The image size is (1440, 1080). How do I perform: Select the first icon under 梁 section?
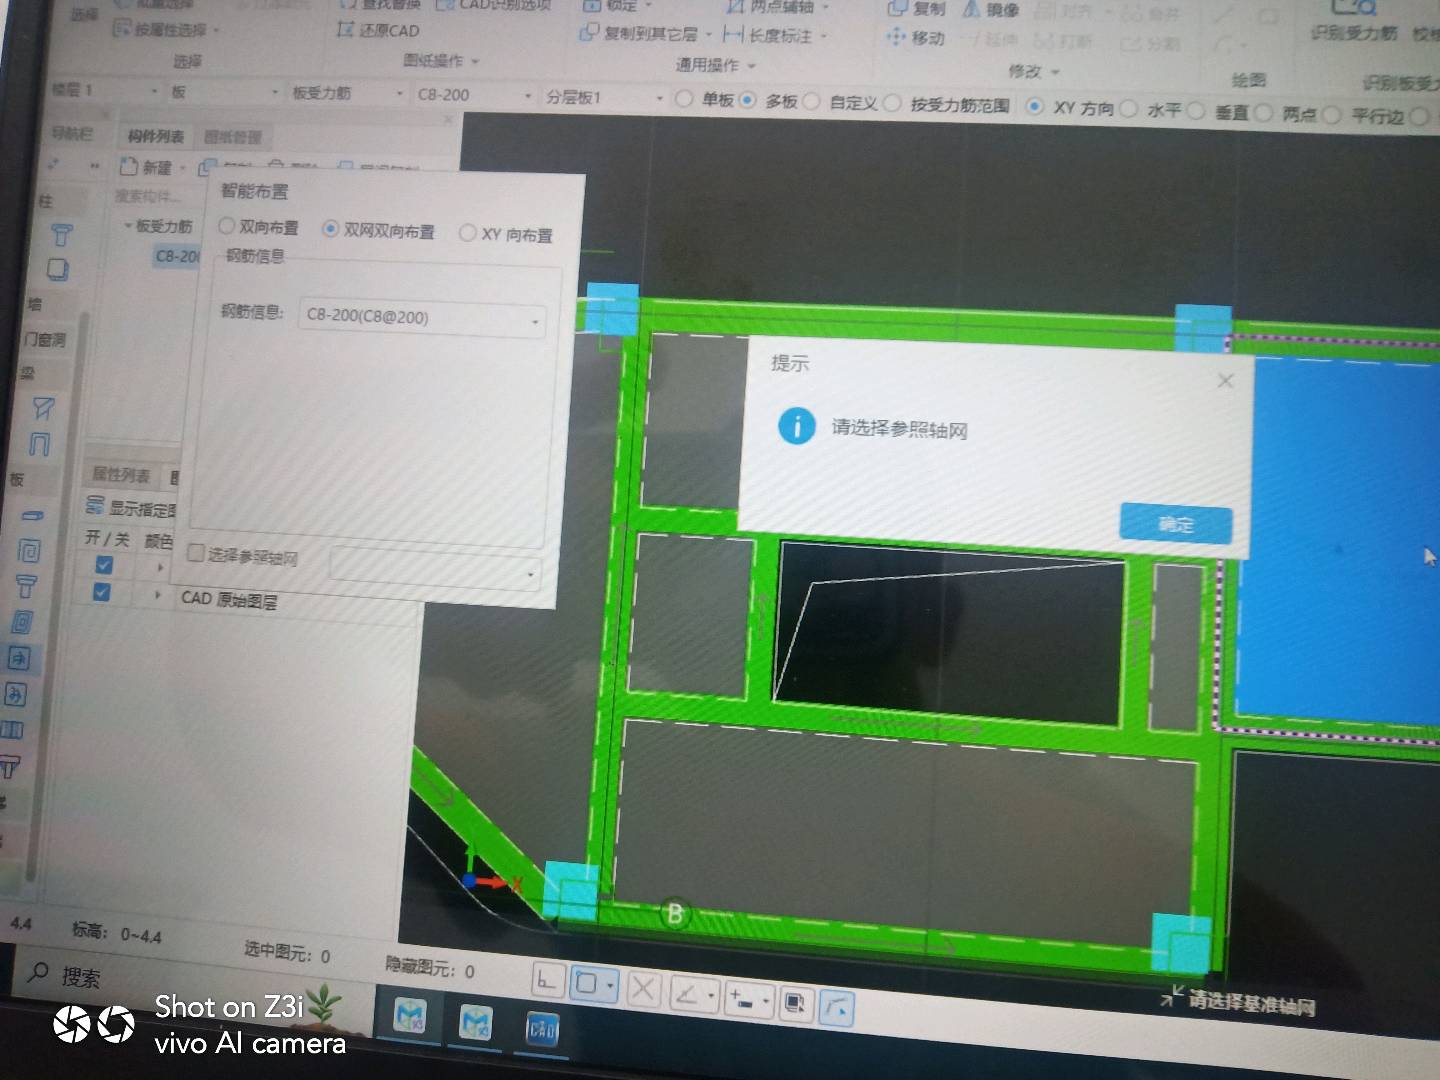pos(43,407)
